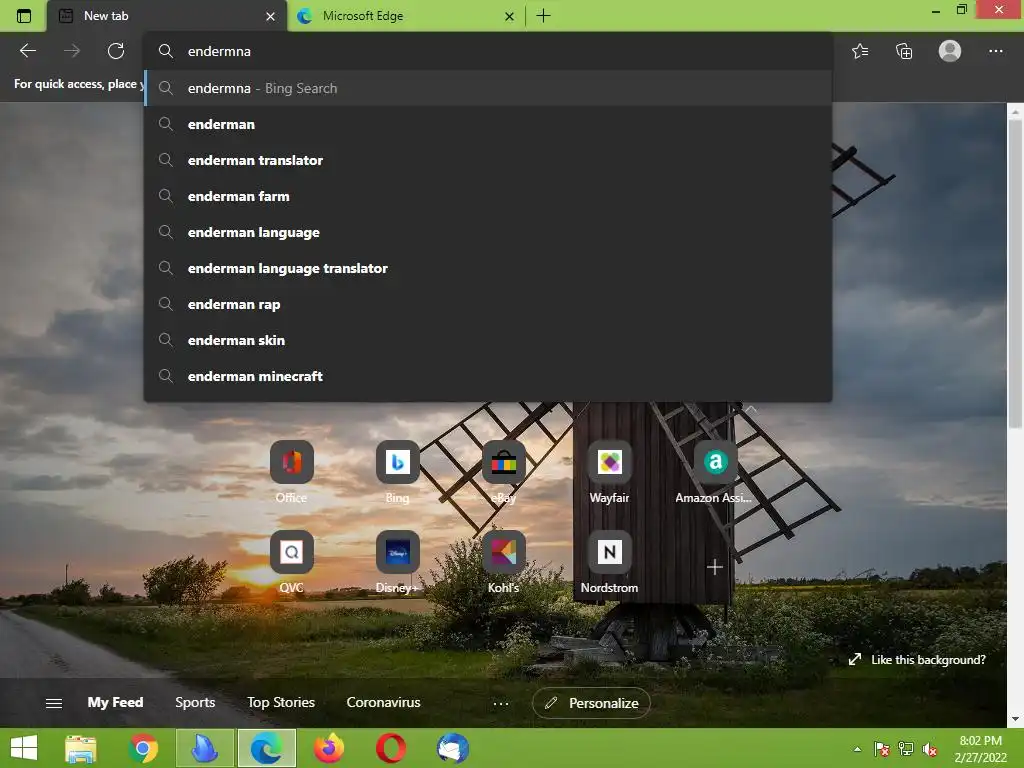Switch to the Microsoft Edge tab
Viewport: 1024px width, 768px height.
405,16
